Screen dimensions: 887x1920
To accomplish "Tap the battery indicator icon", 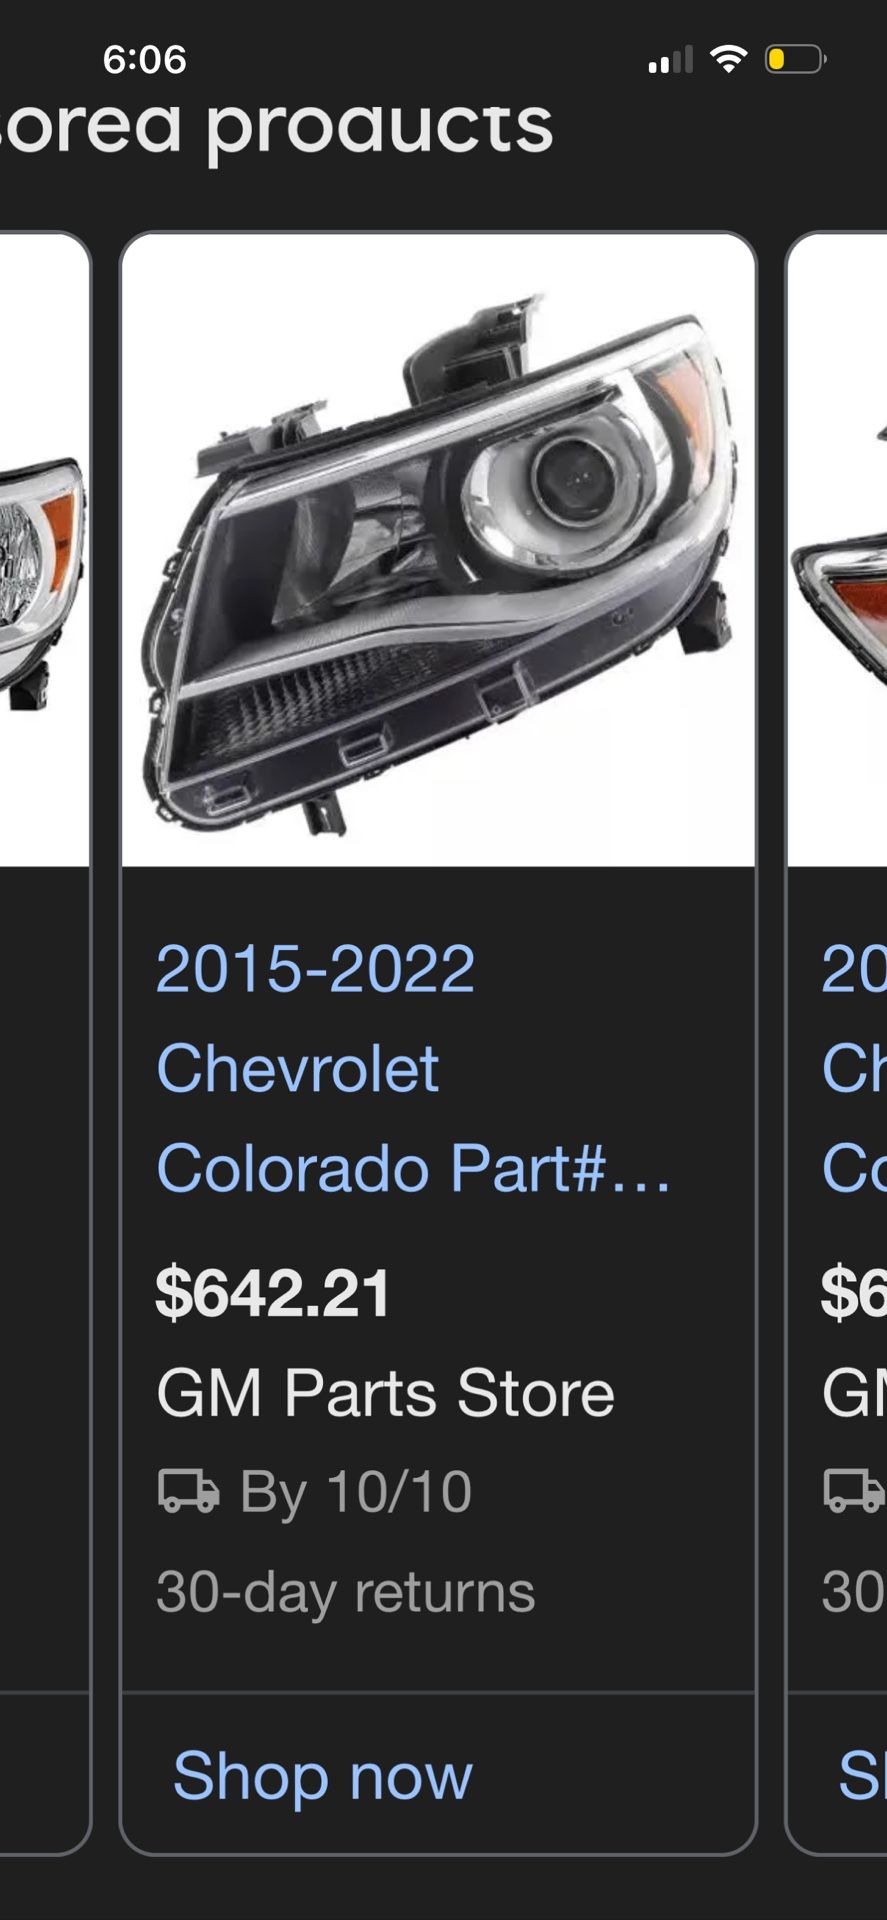I will pos(796,59).
